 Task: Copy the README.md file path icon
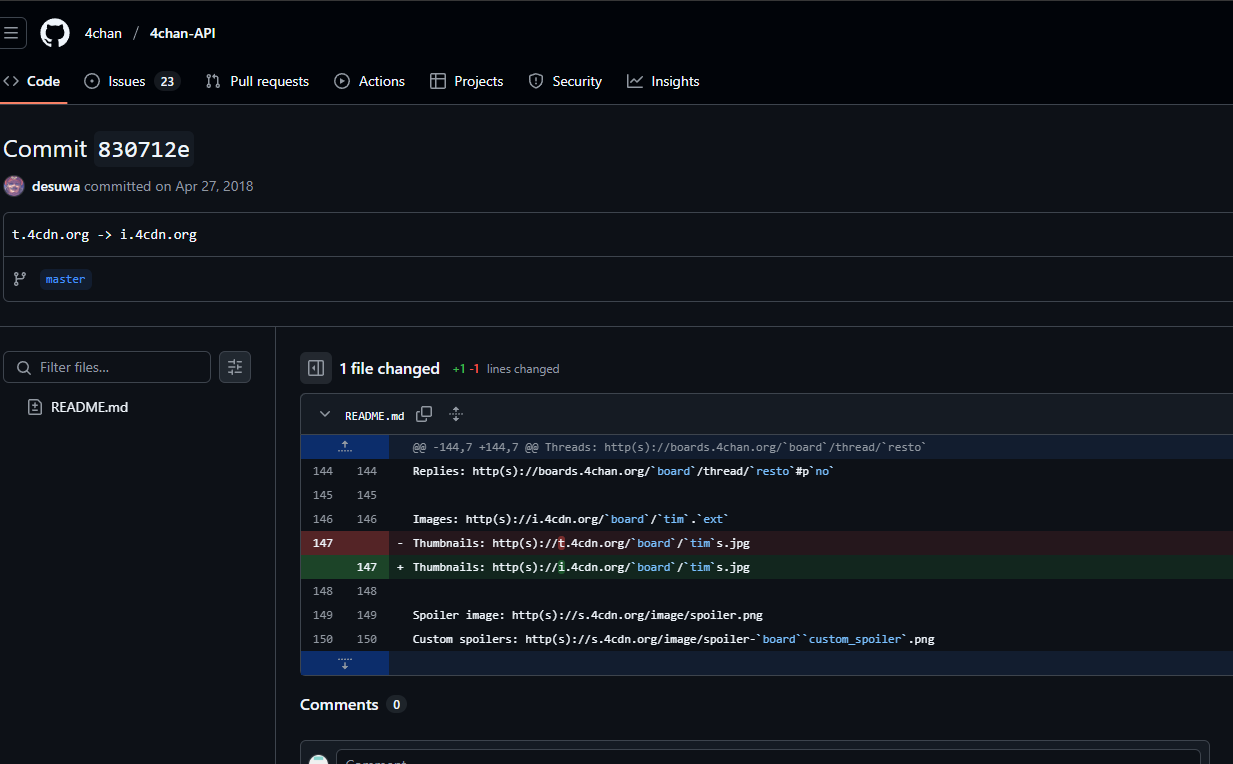click(x=424, y=414)
